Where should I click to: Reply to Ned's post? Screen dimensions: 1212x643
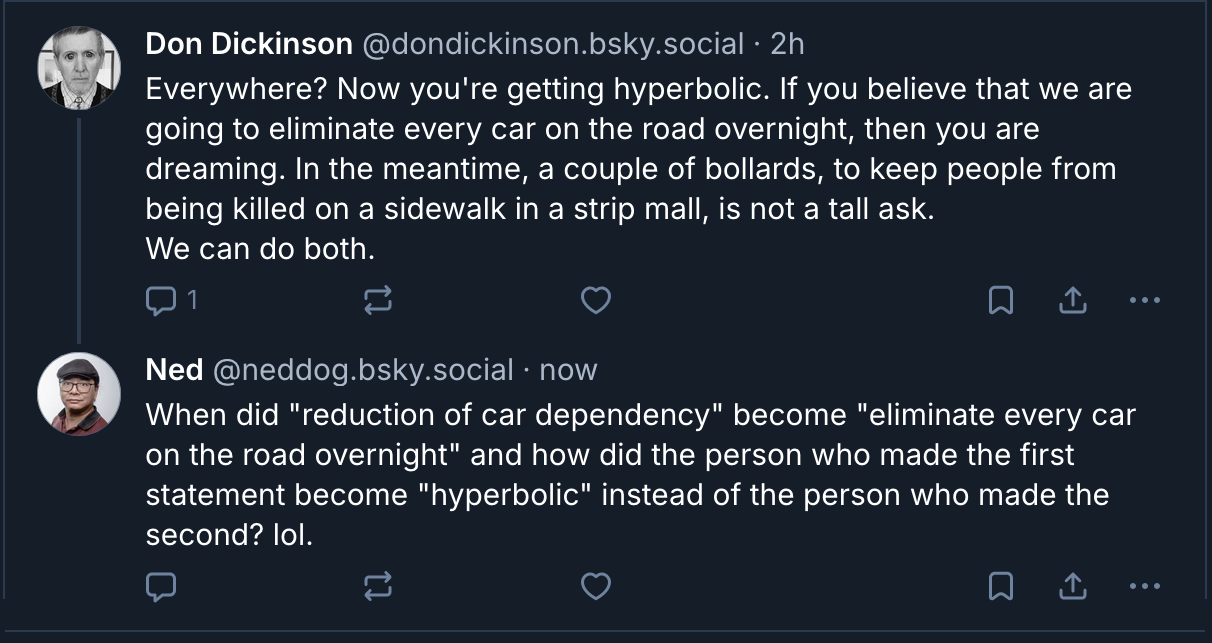[x=161, y=585]
